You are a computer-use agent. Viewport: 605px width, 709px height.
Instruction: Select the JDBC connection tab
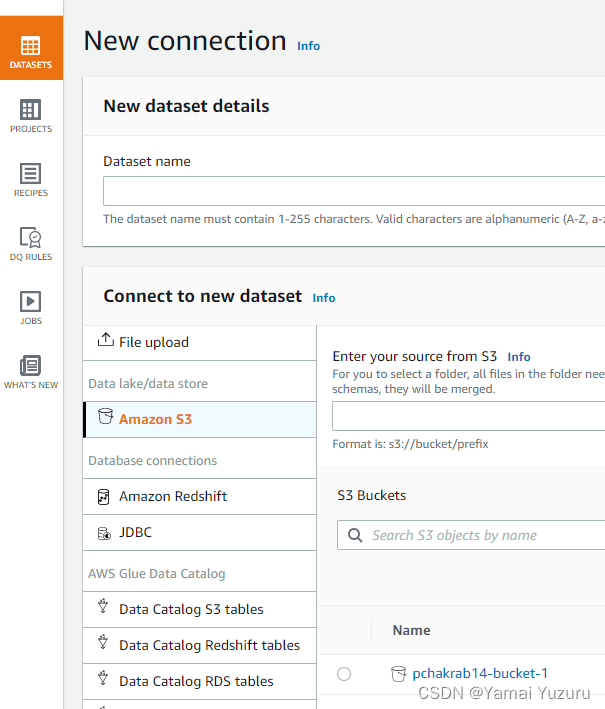pyautogui.click(x=200, y=533)
